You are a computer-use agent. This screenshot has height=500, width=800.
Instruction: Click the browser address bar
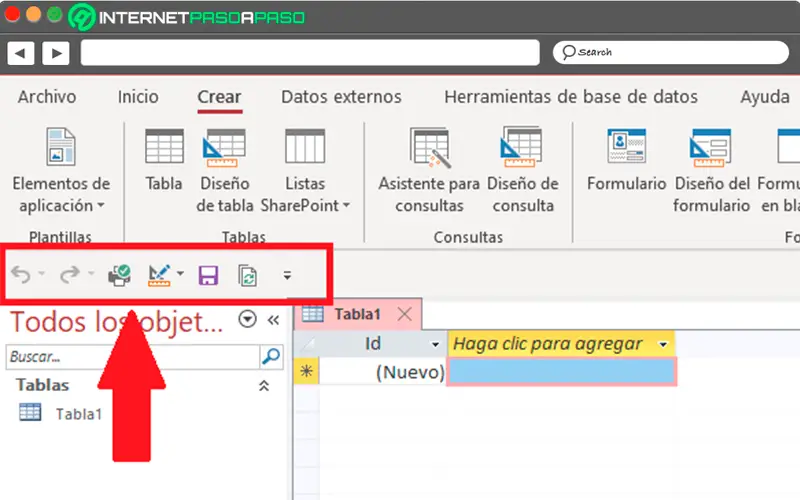310,53
